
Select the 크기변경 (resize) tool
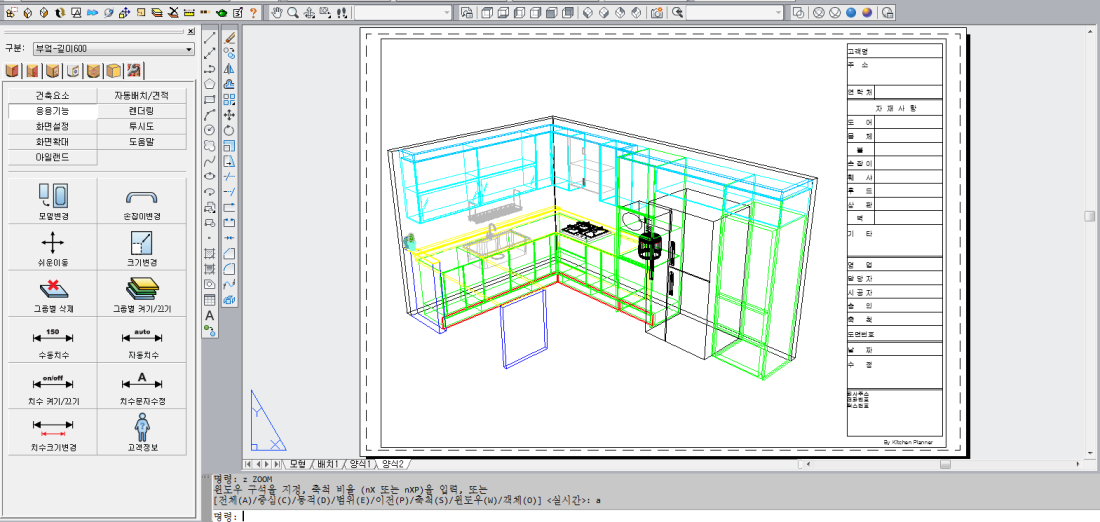(142, 243)
